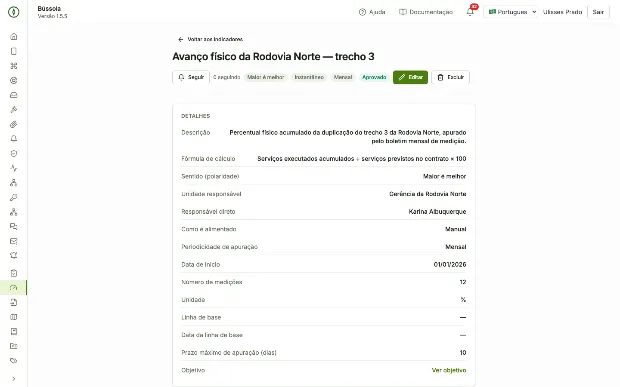Select the highlighted gauge indicators icon
The width and height of the screenshot is (620, 387).
tap(13, 288)
